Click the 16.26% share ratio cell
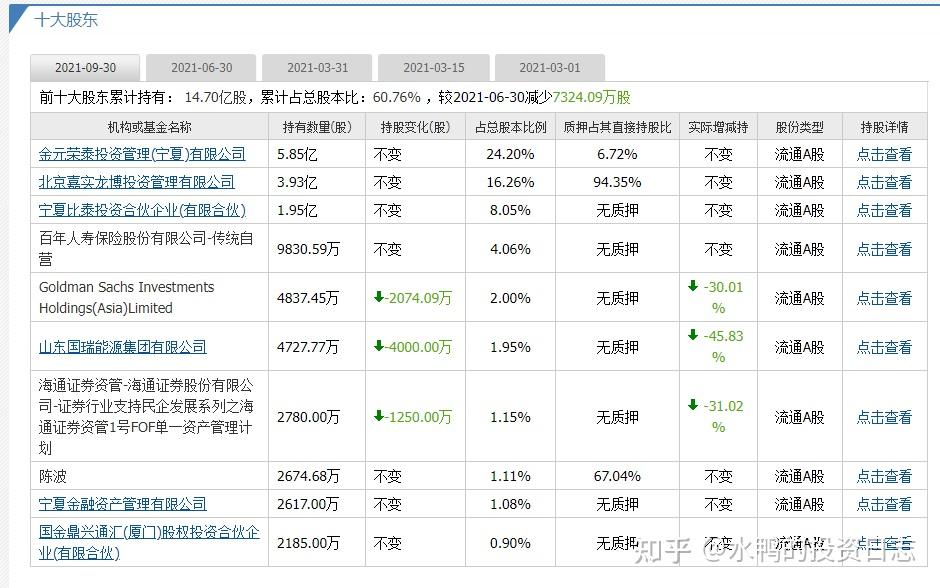Viewport: 940px width, 588px height. click(x=510, y=182)
